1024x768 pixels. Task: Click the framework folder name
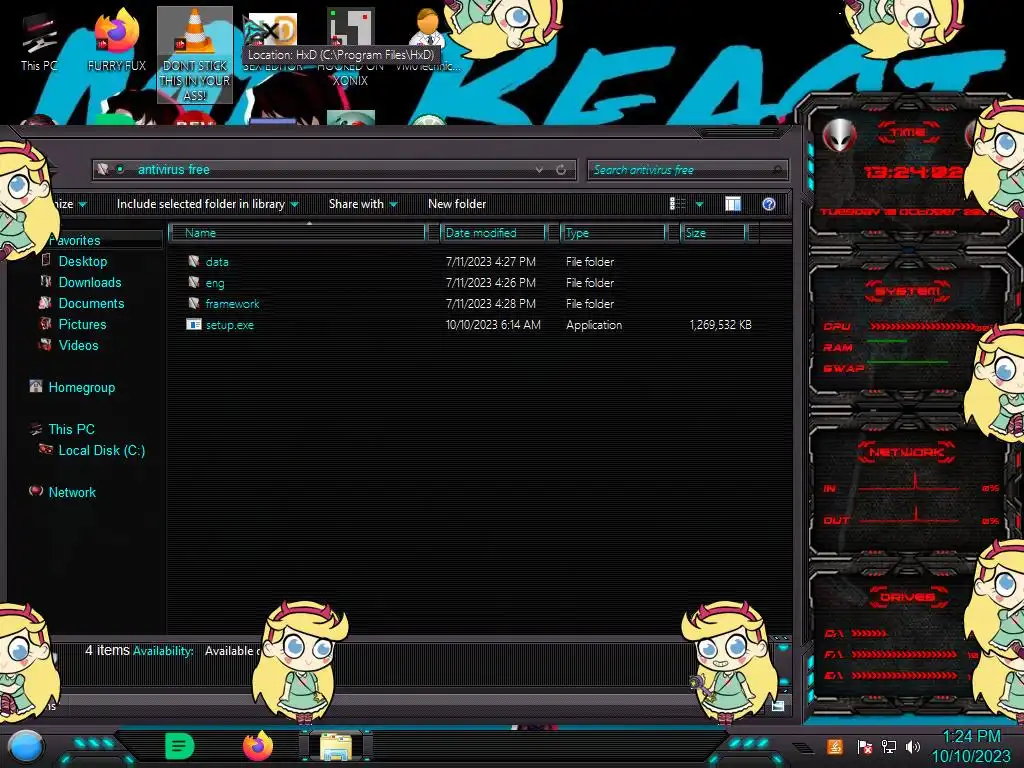pos(232,304)
